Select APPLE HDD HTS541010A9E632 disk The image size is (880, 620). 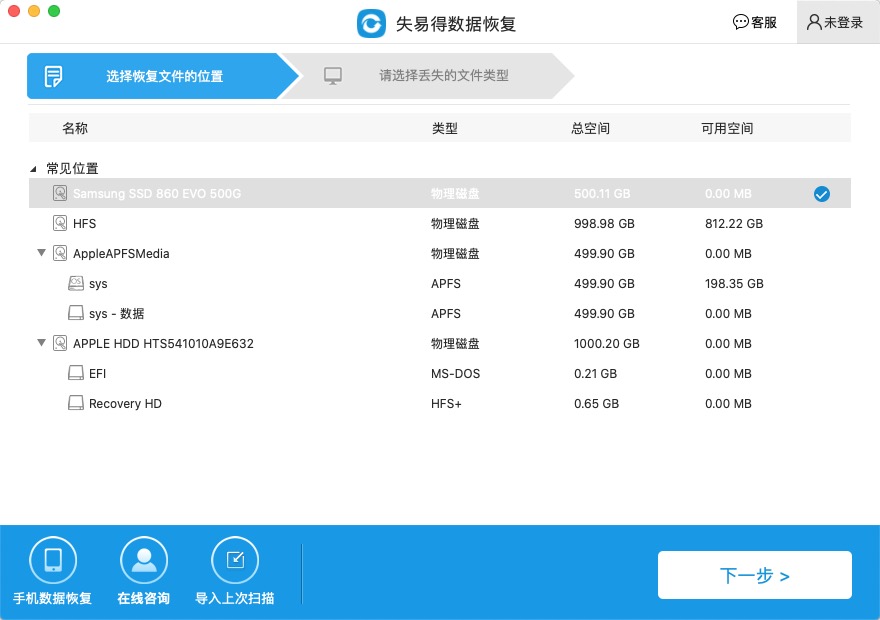click(x=439, y=343)
